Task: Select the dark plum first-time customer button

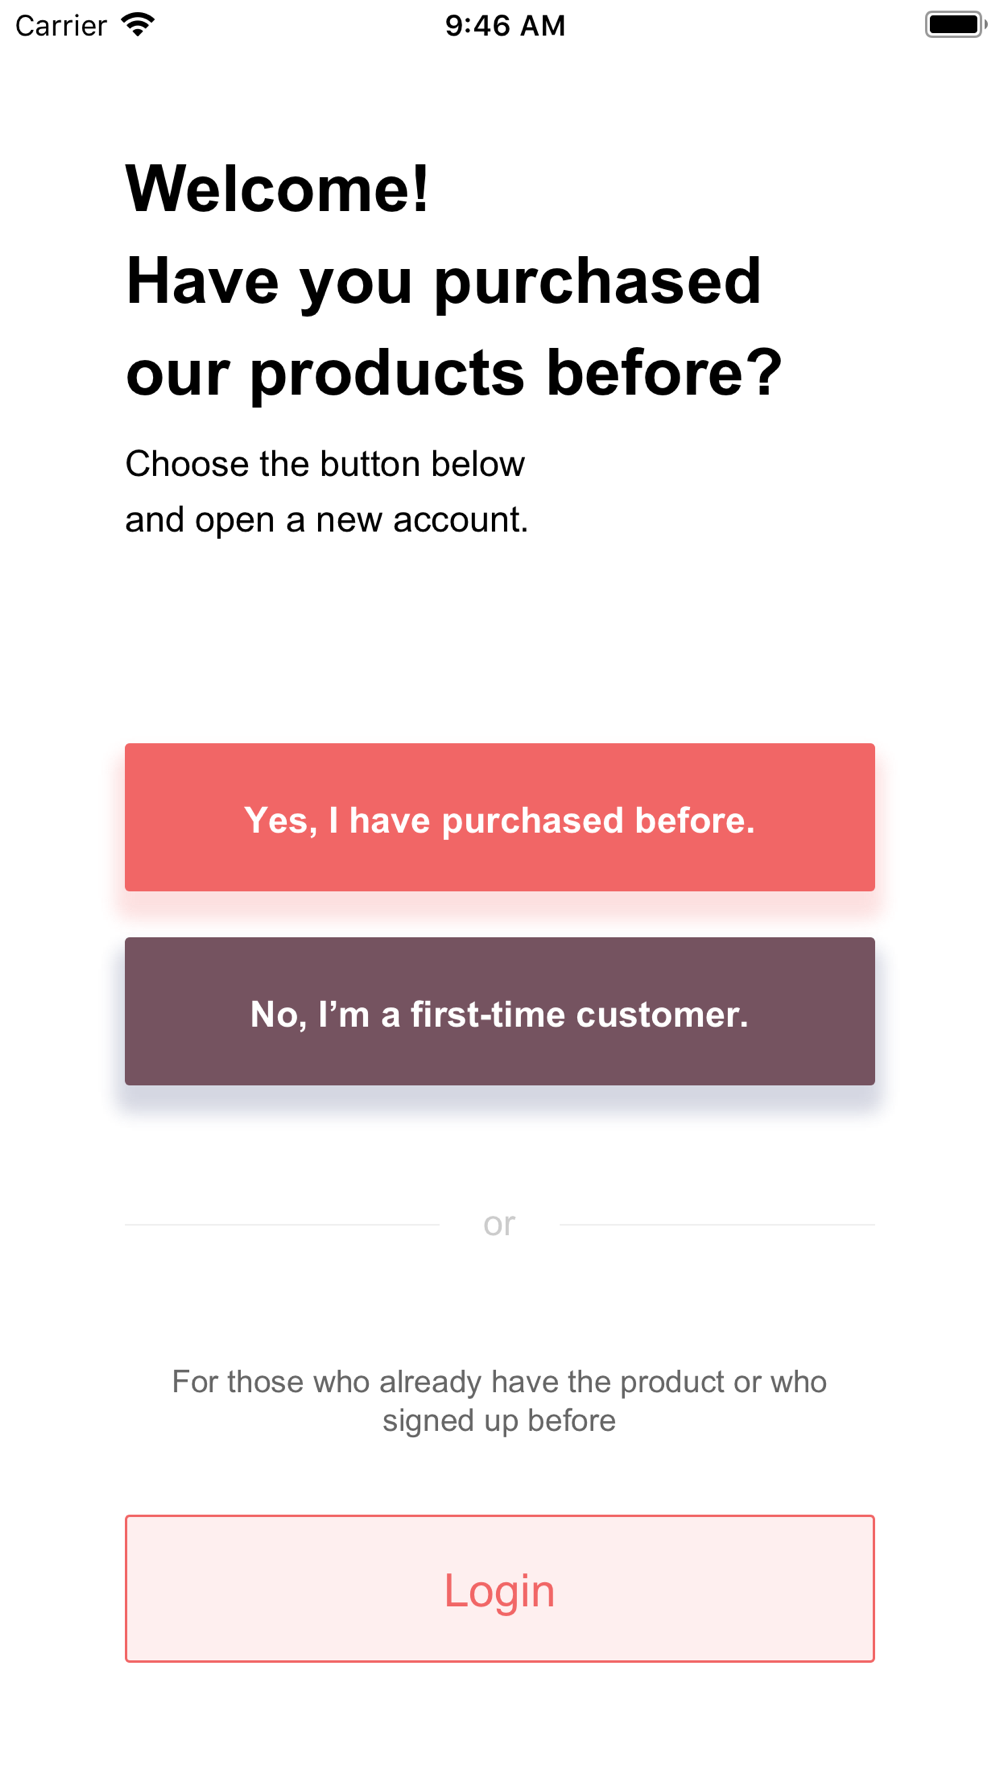Action: click(x=499, y=1011)
